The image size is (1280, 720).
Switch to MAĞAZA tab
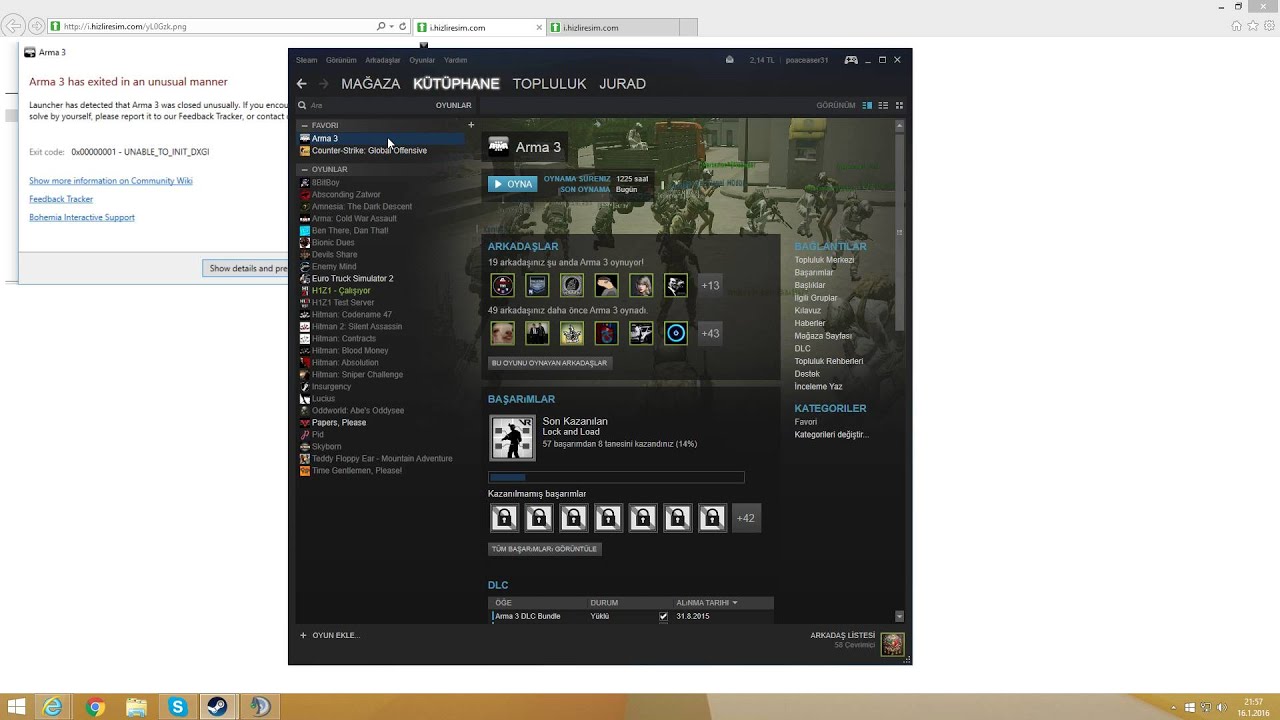(x=371, y=84)
